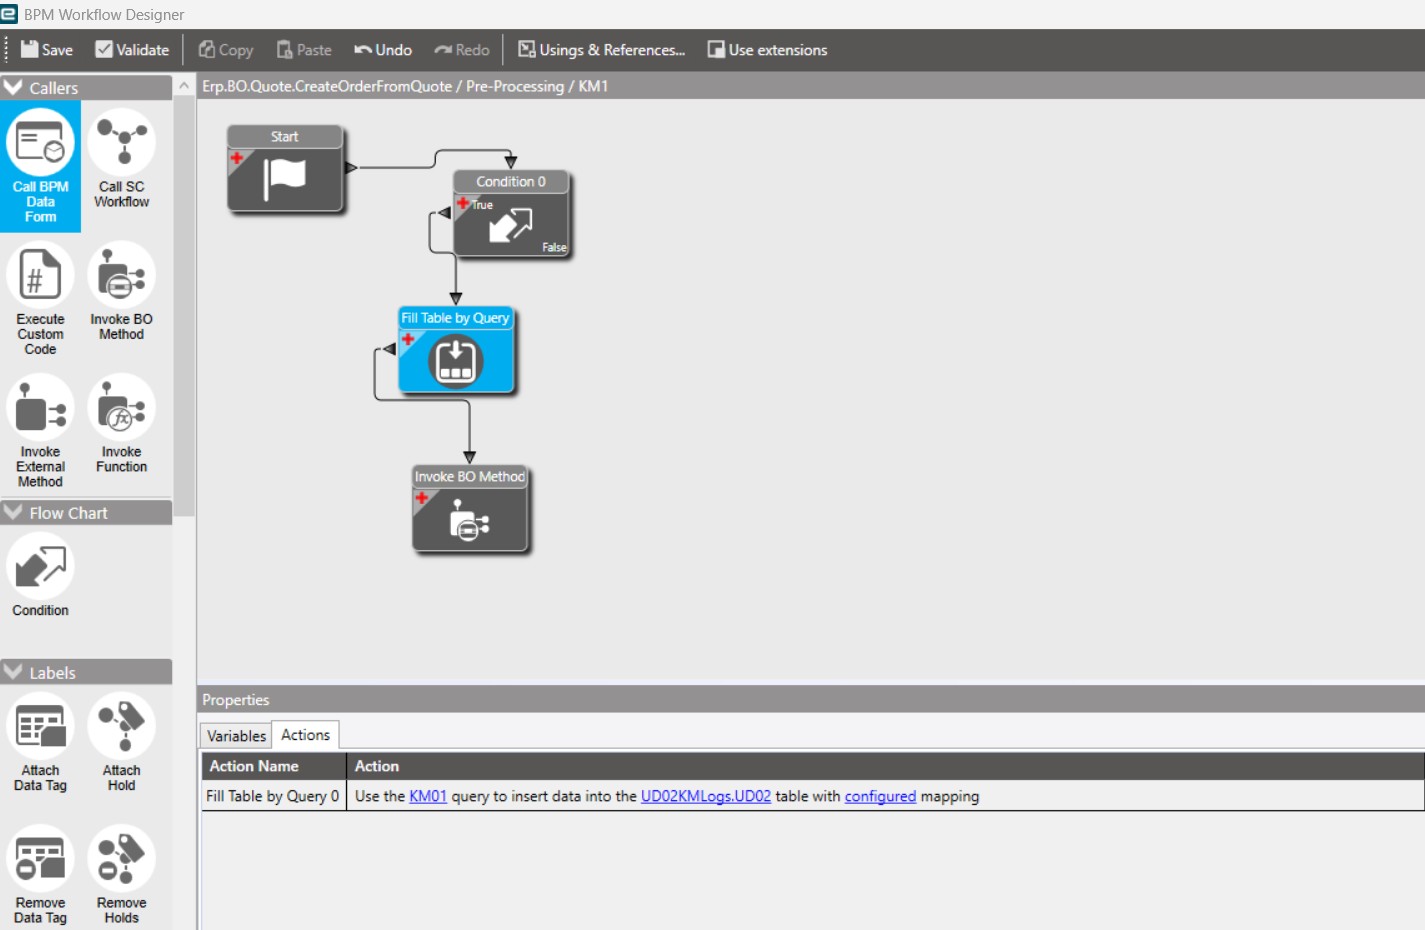Select the Invoke External Method item

coord(40,431)
